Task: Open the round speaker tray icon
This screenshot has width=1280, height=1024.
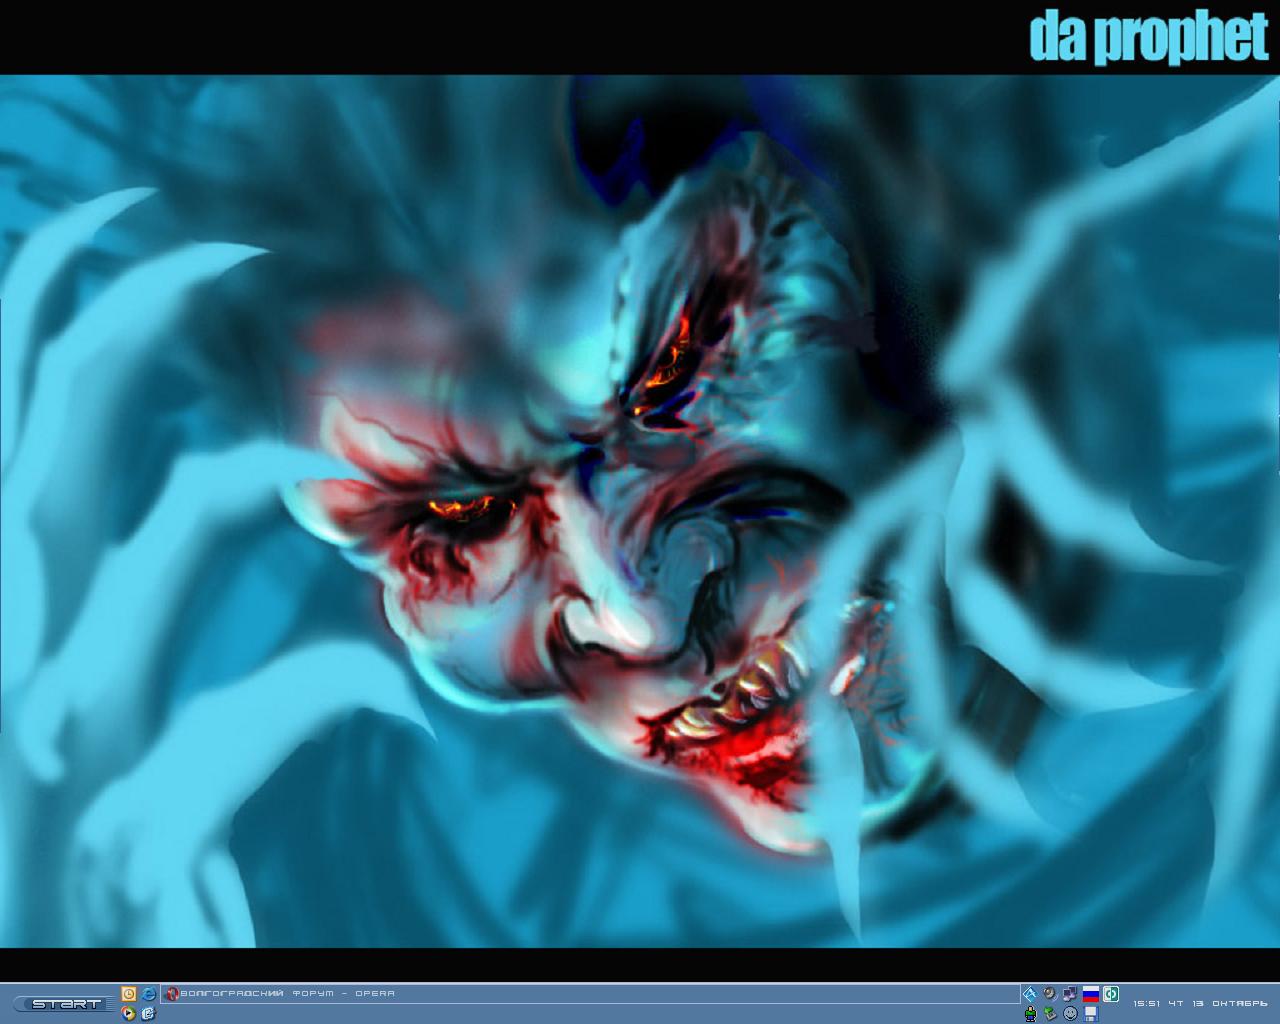Action: 1050,993
